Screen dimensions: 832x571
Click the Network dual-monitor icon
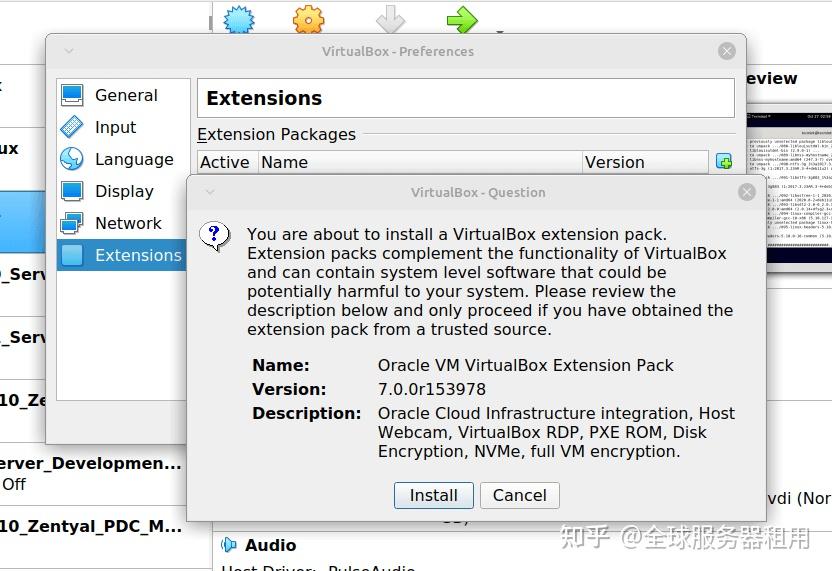[x=72, y=223]
